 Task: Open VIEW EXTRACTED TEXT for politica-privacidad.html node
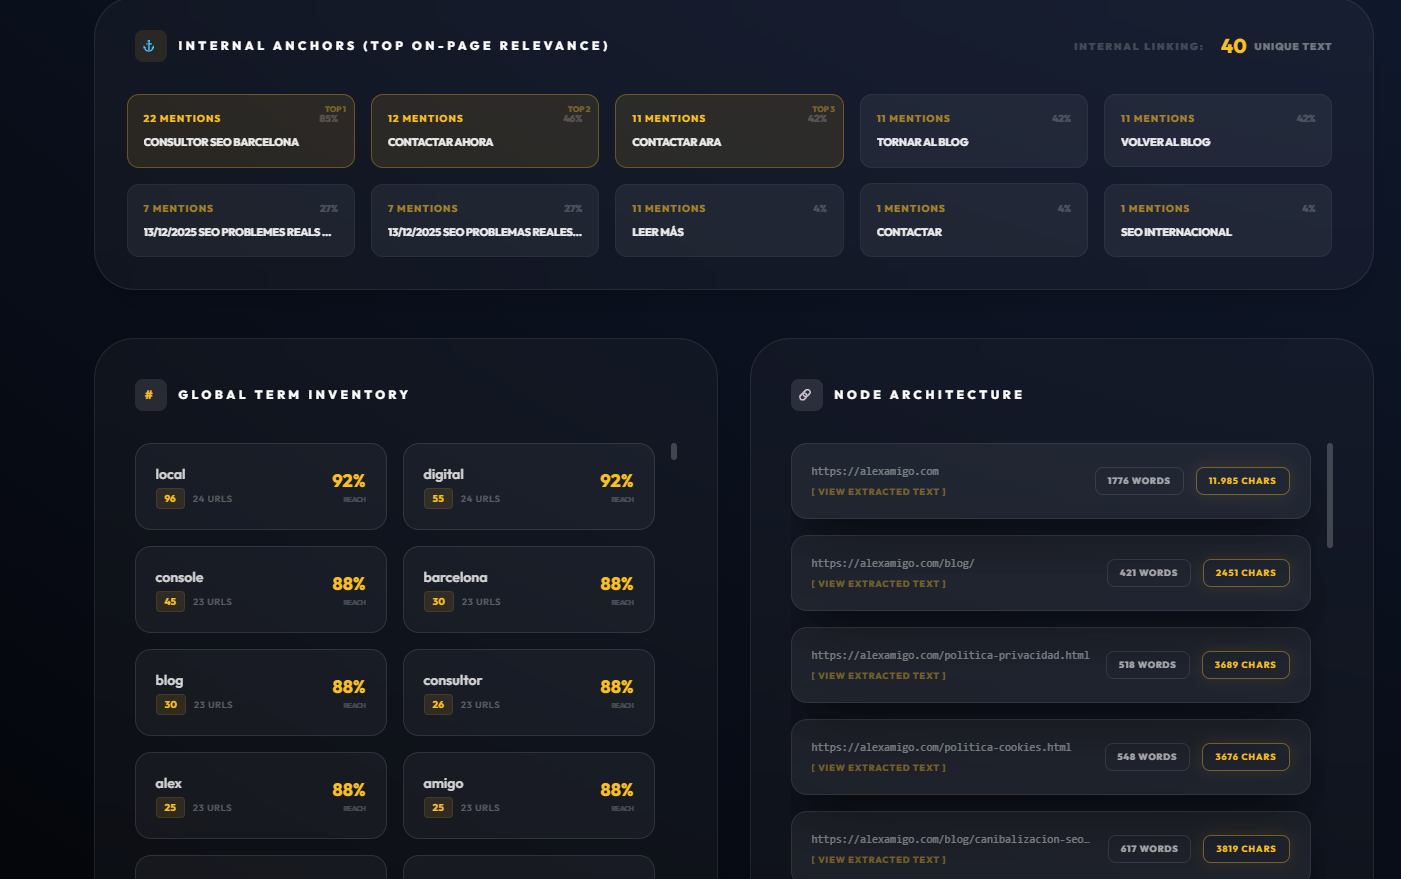(877, 675)
